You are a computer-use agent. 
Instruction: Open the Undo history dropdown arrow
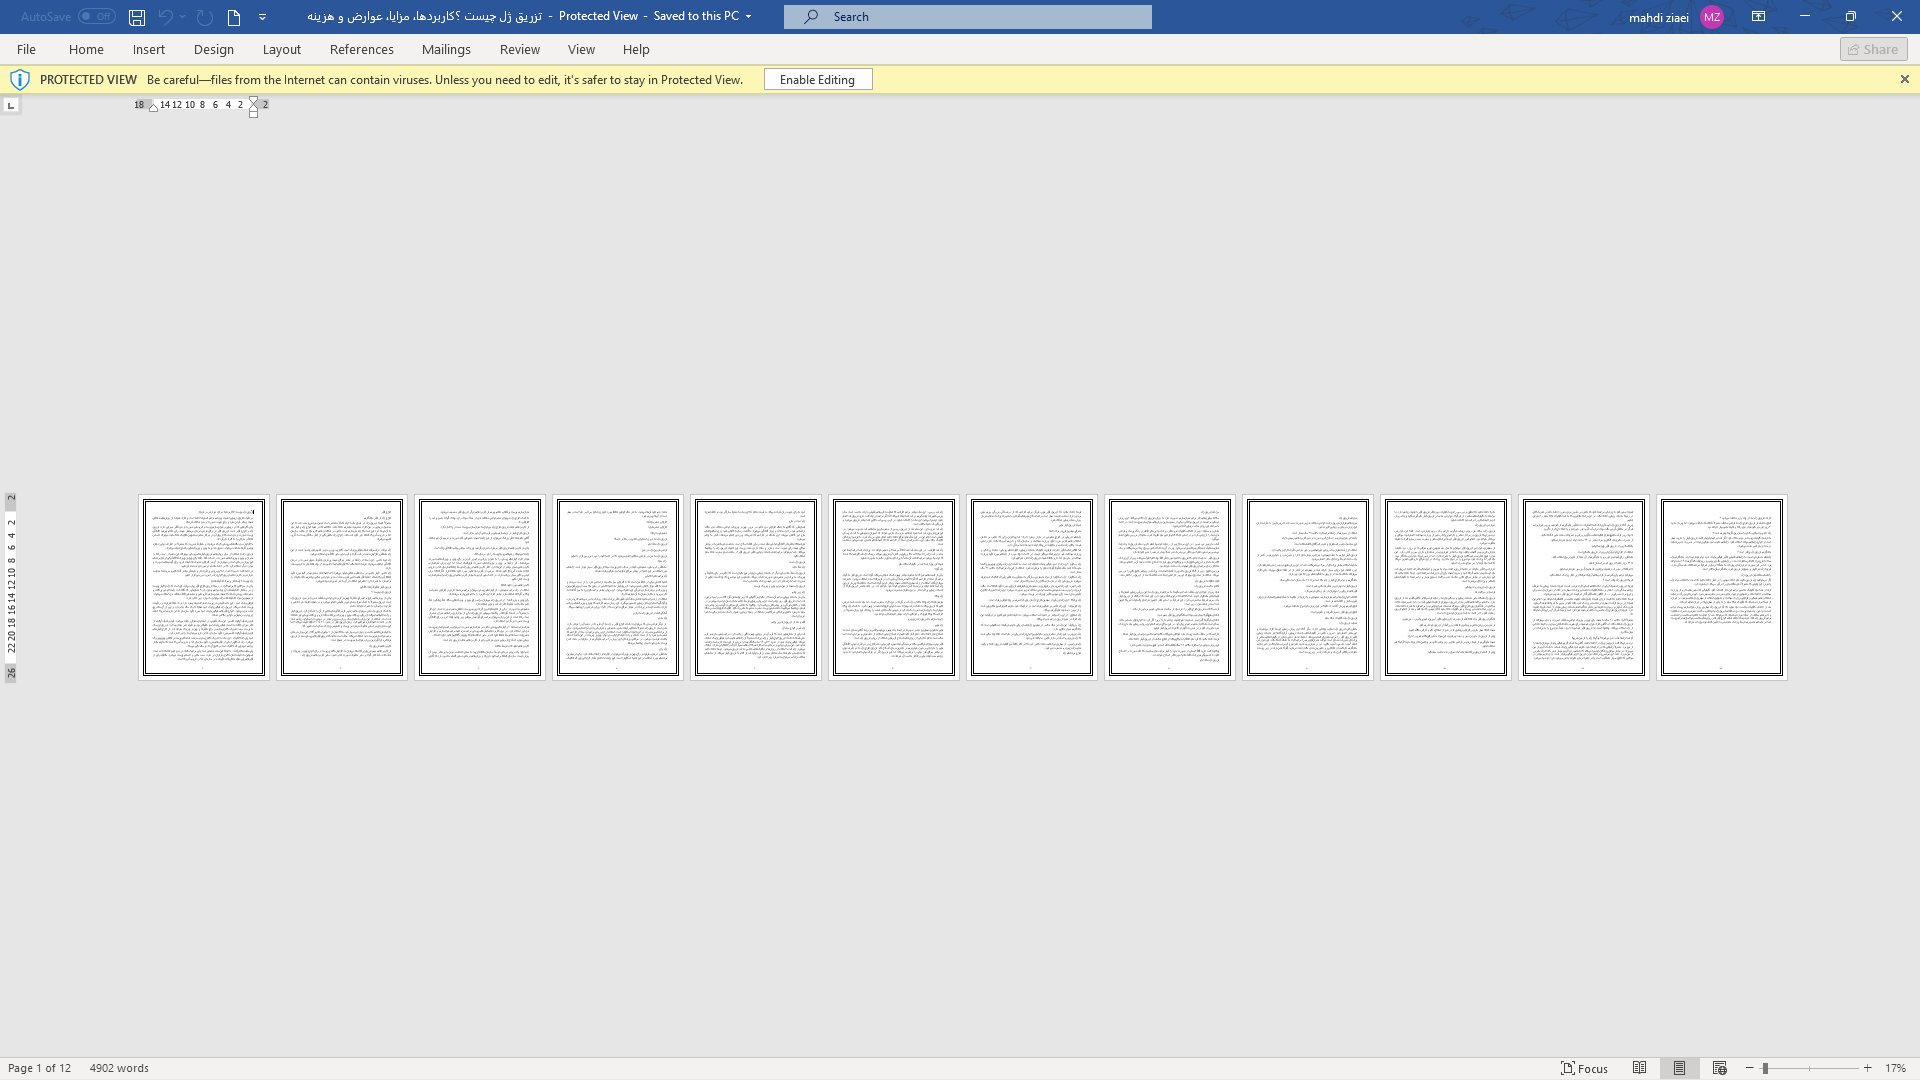(x=183, y=17)
